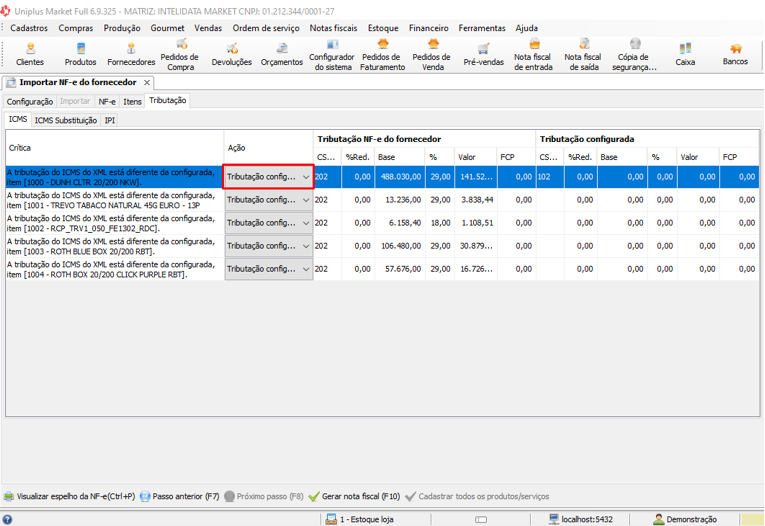Open the Notas fiscais menu

point(333,28)
